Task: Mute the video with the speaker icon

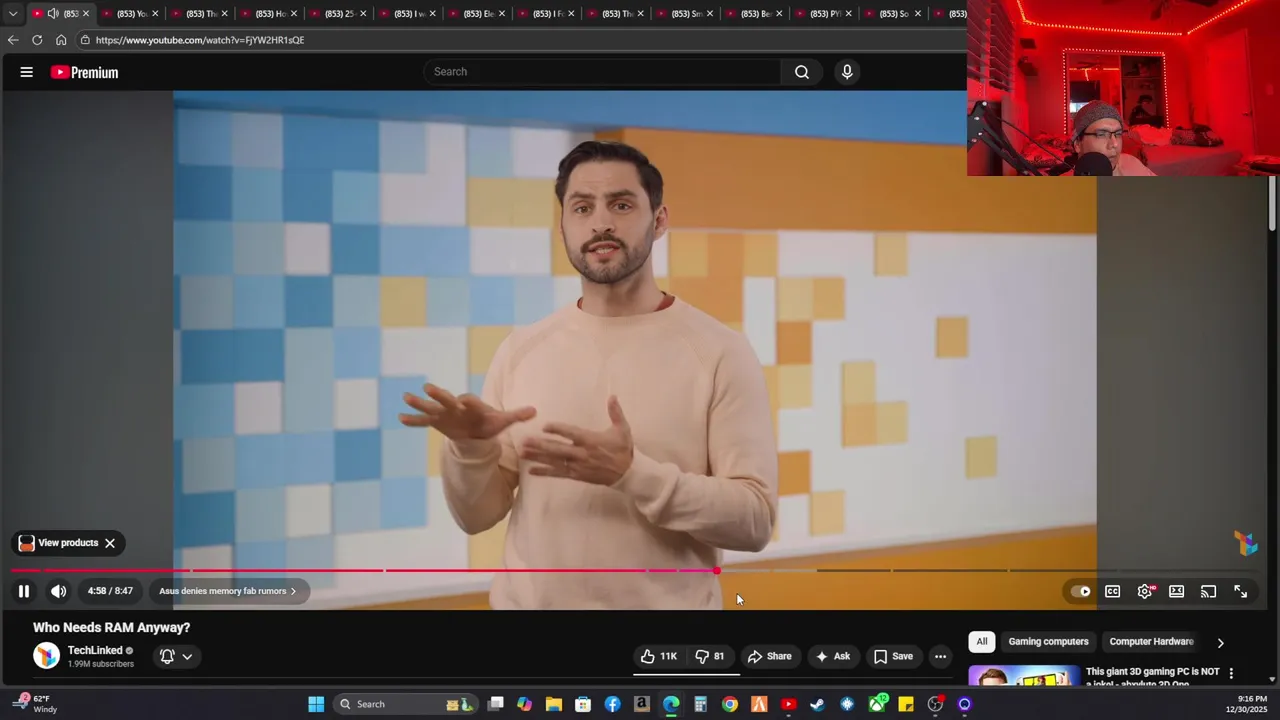Action: tap(59, 591)
